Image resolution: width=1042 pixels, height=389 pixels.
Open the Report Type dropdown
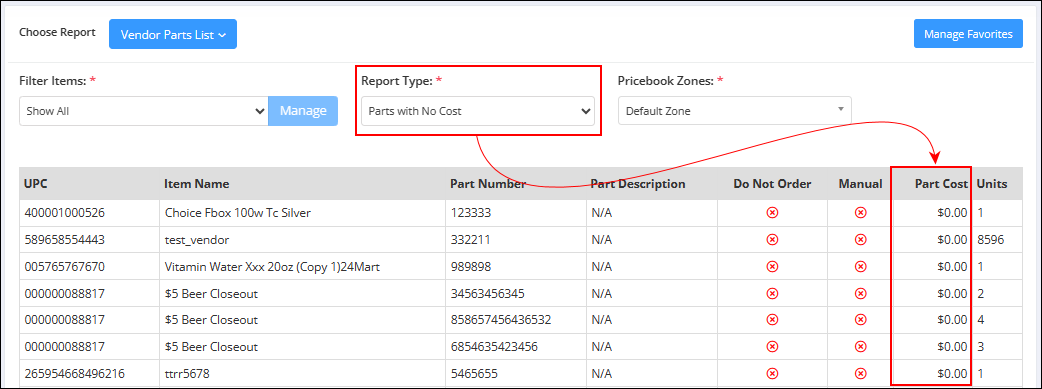click(x=477, y=111)
